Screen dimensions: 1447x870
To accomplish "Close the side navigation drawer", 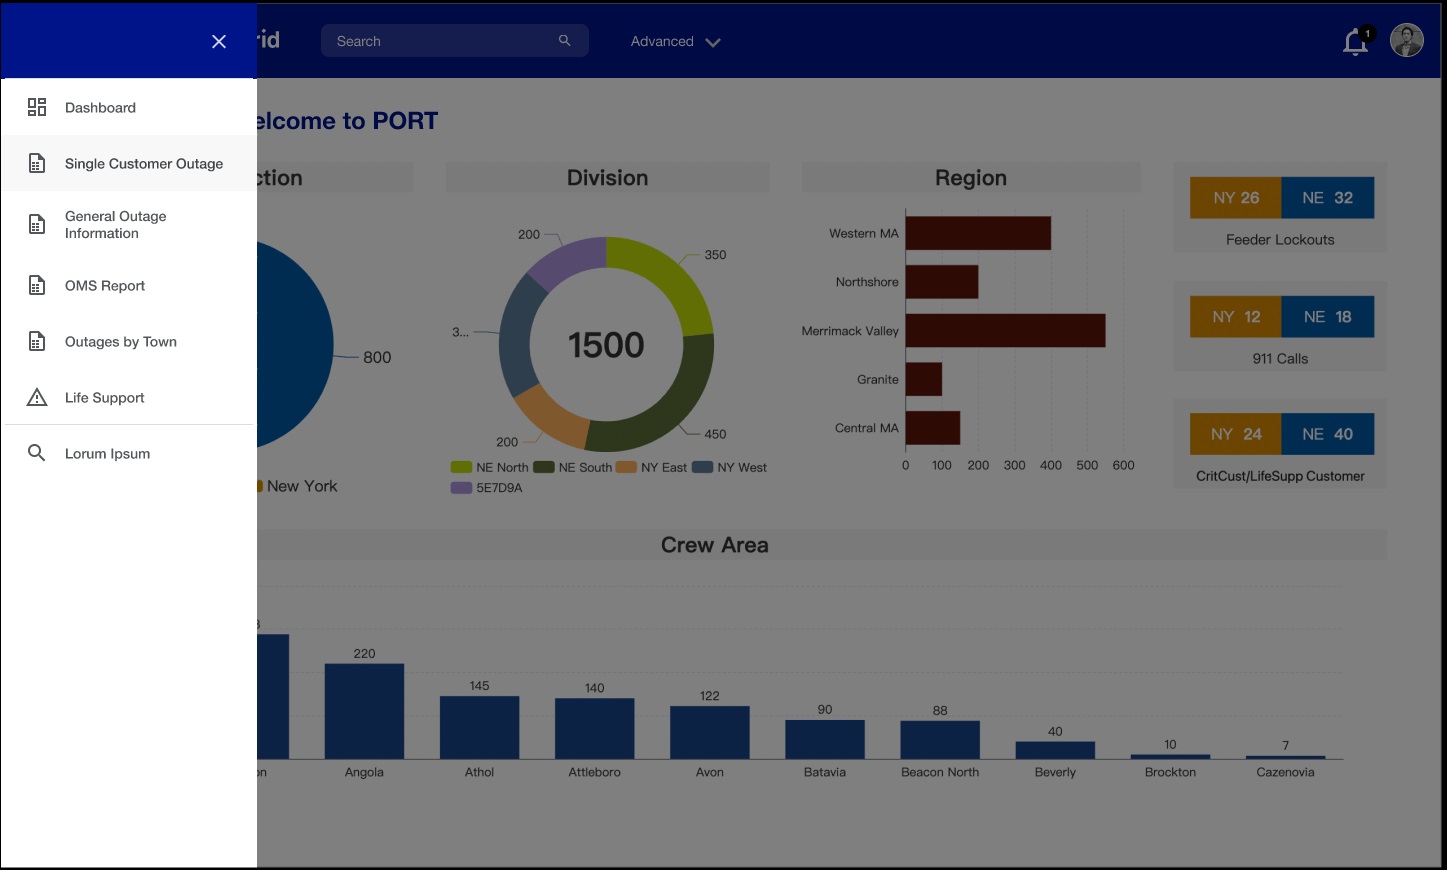I will (x=219, y=41).
